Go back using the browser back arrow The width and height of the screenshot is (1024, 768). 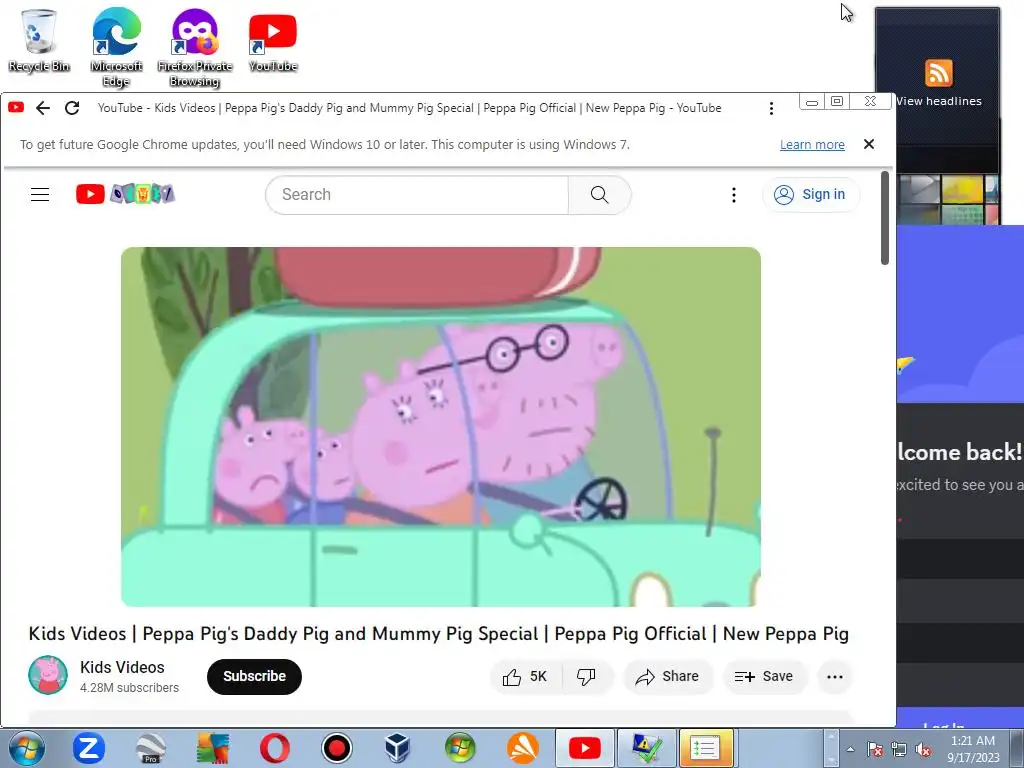tap(43, 108)
